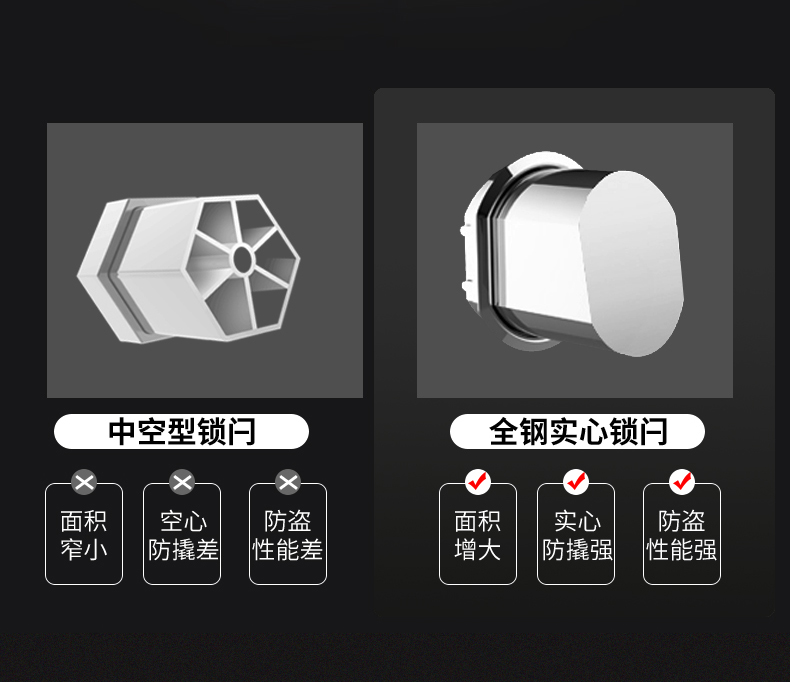Click the 防盗性能差 feature box

[x=288, y=534]
